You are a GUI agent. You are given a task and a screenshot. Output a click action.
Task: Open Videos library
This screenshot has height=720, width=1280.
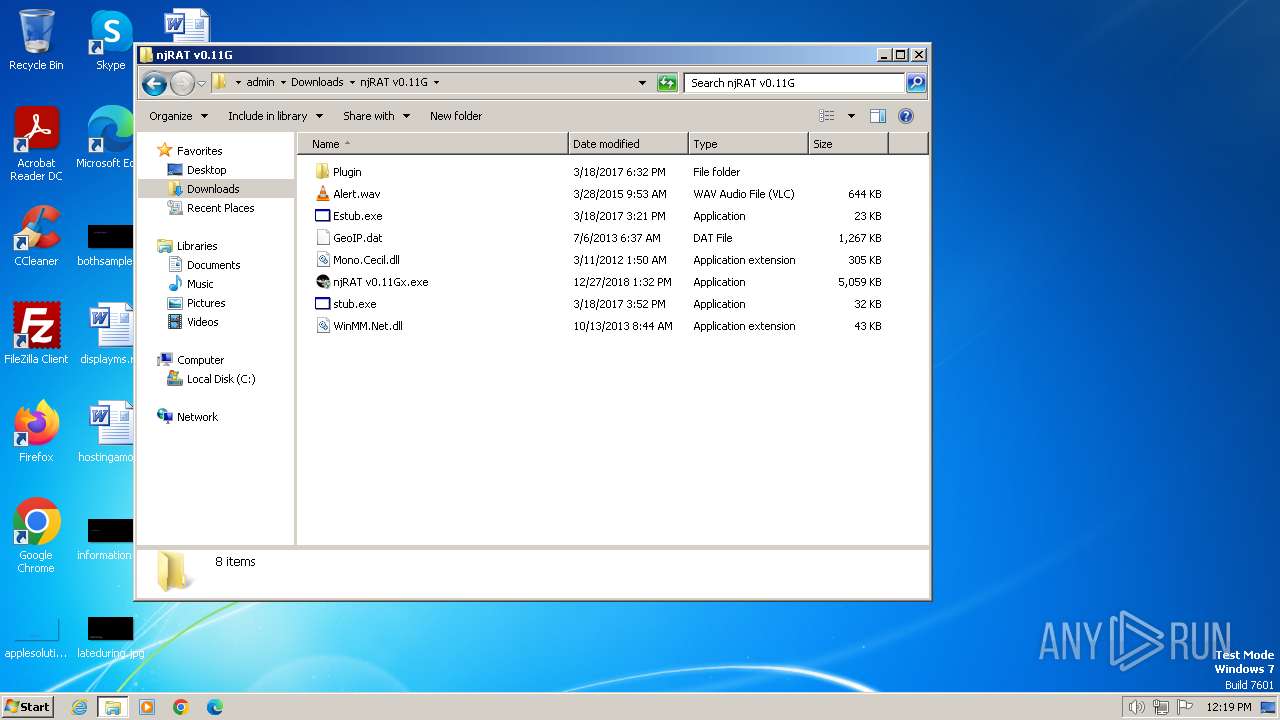(202, 322)
